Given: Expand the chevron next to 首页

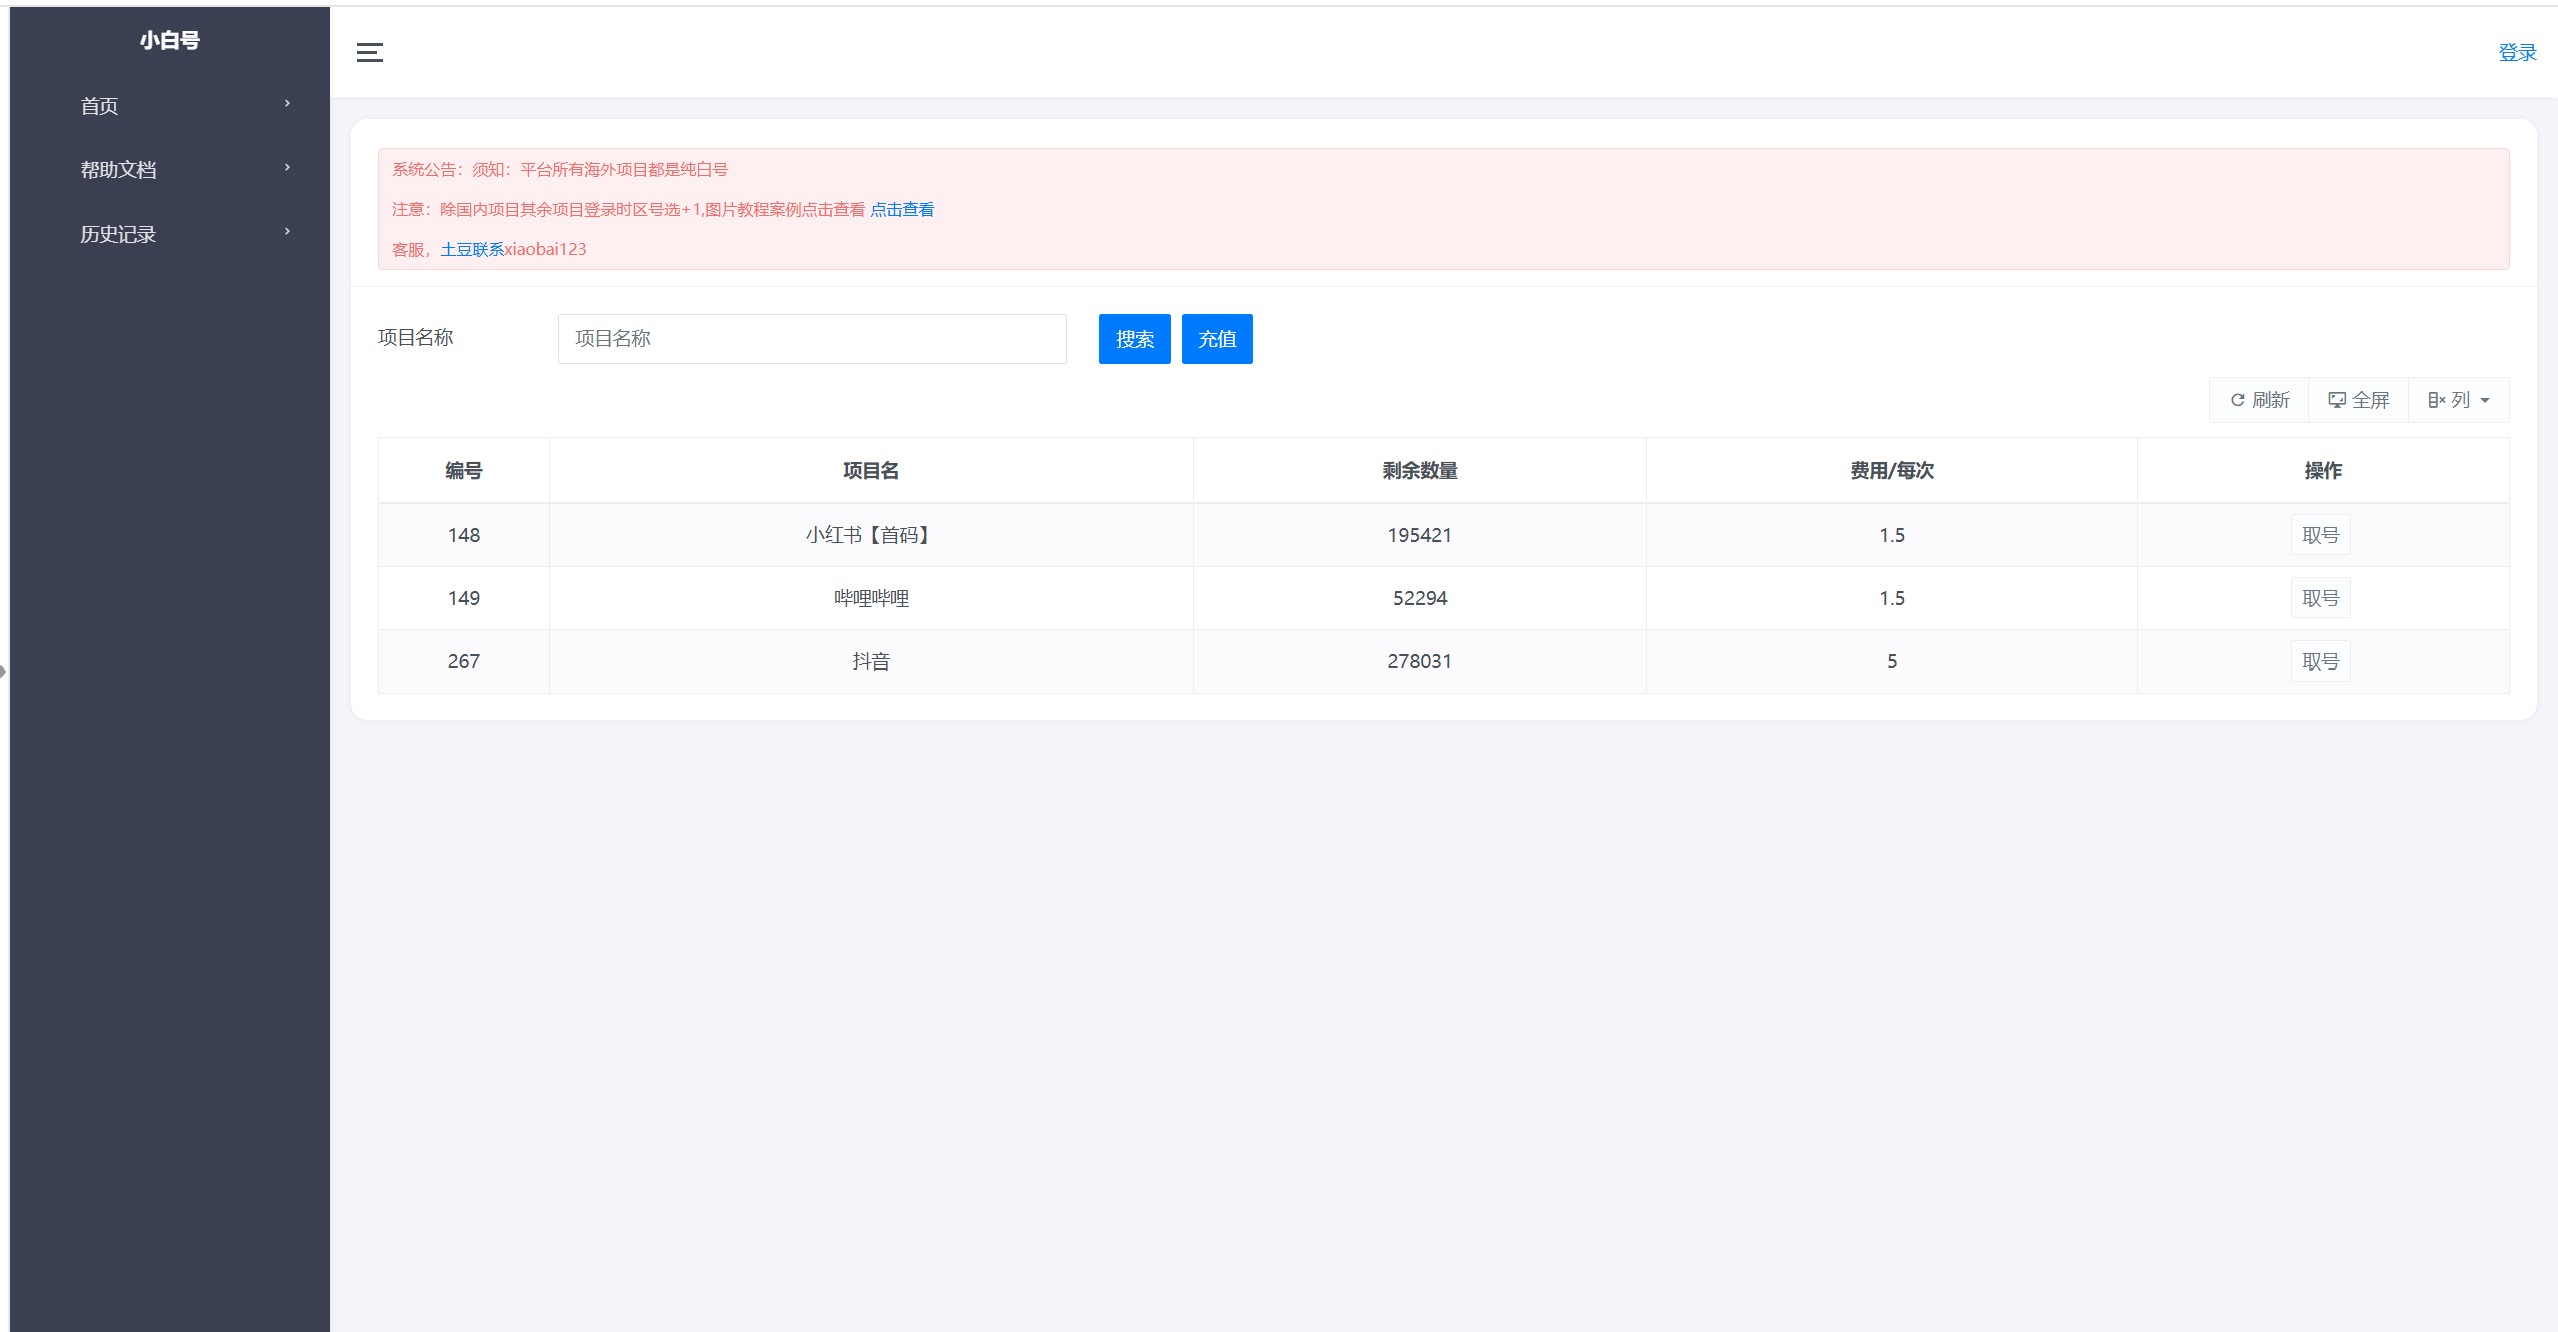Looking at the screenshot, I should 287,104.
